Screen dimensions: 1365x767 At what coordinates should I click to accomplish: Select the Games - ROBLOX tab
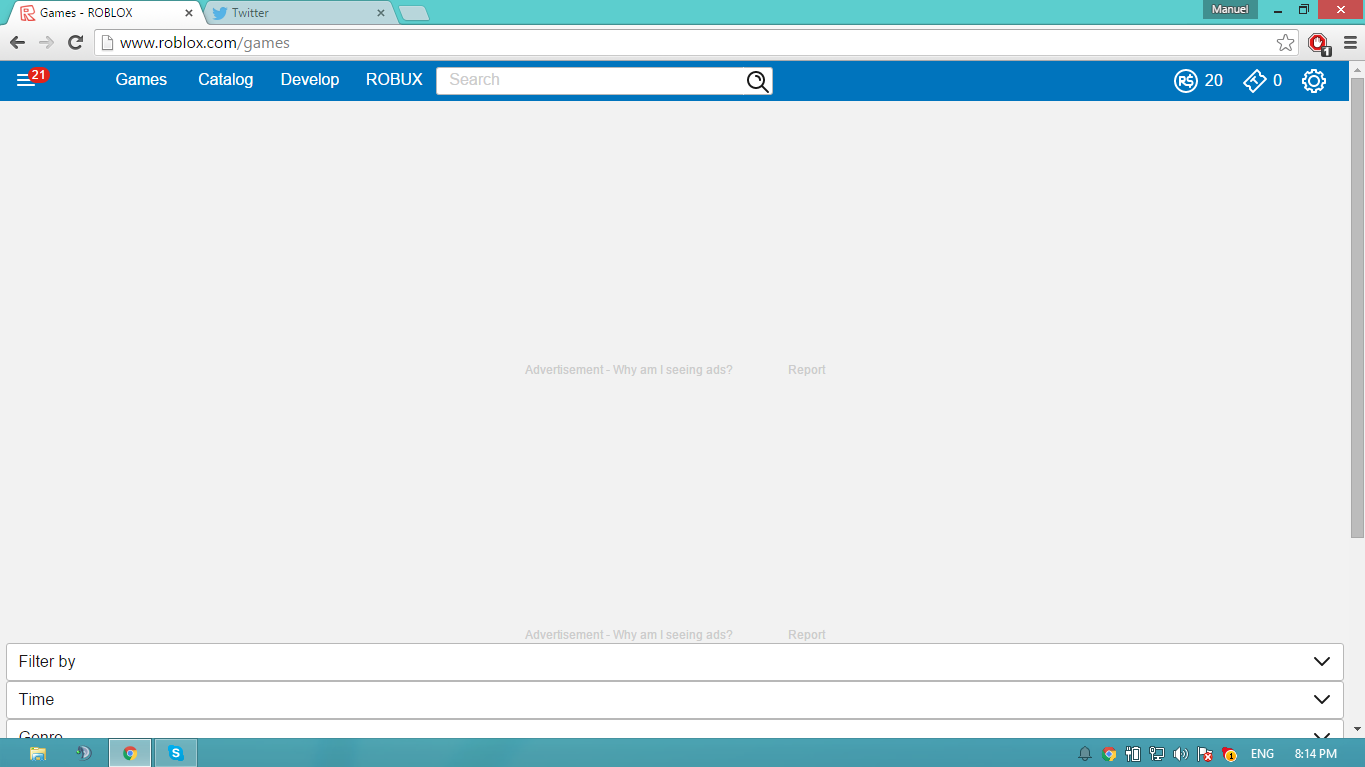pos(103,13)
